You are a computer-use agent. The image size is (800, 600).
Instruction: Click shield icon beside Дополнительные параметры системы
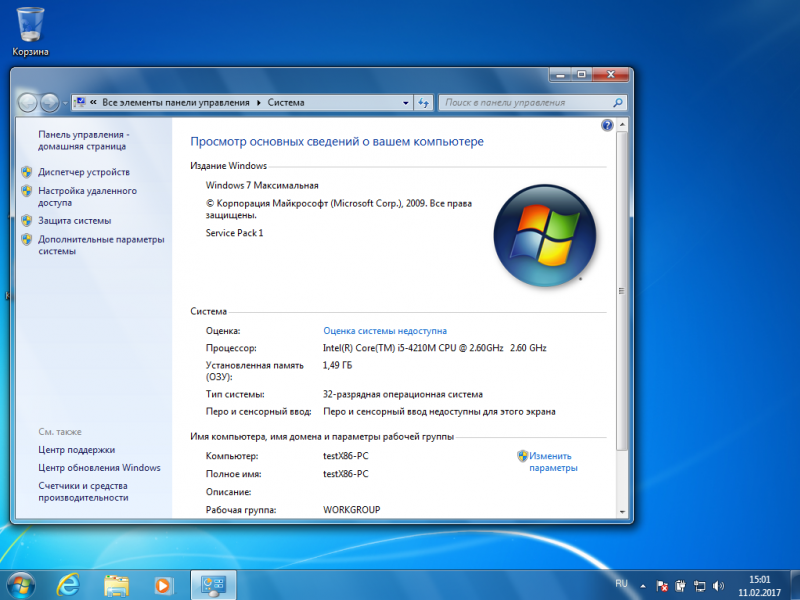click(x=27, y=239)
